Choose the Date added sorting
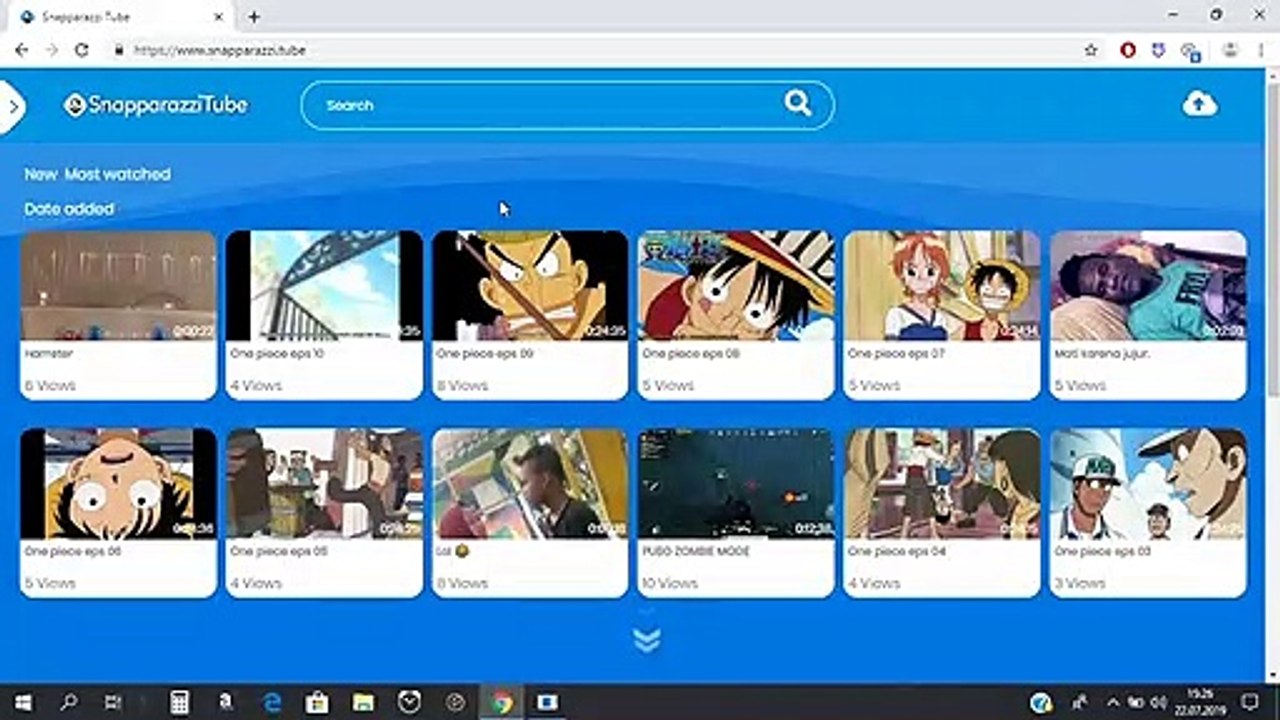 click(69, 209)
